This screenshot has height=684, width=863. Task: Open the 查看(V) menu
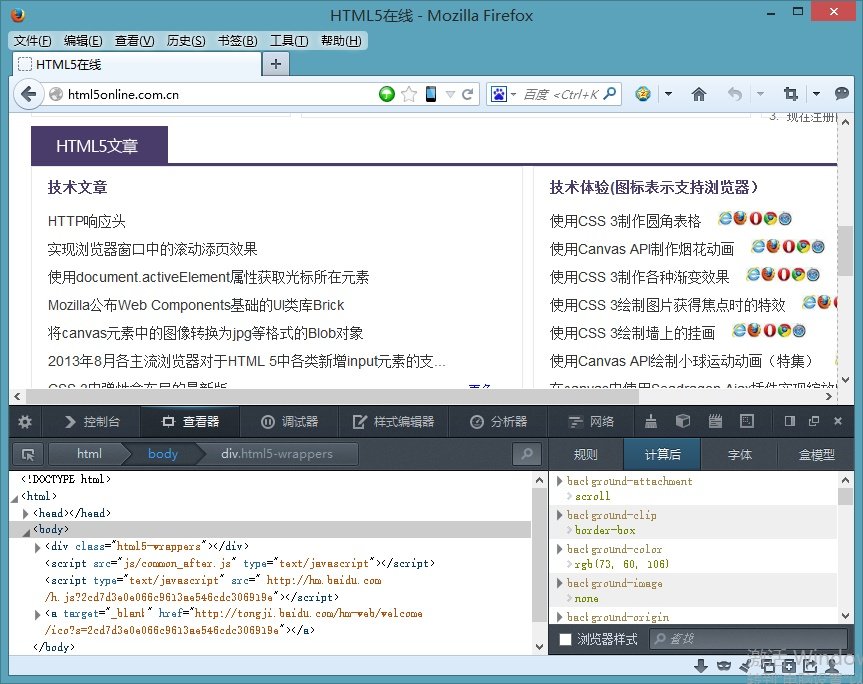click(134, 41)
